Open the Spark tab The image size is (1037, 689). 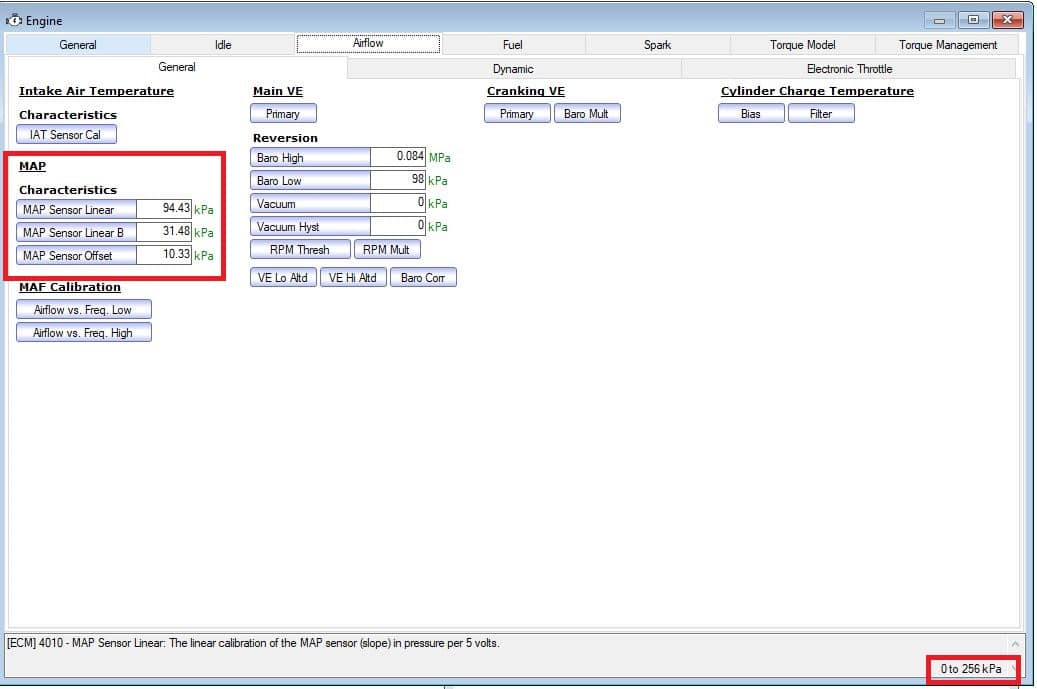point(657,45)
